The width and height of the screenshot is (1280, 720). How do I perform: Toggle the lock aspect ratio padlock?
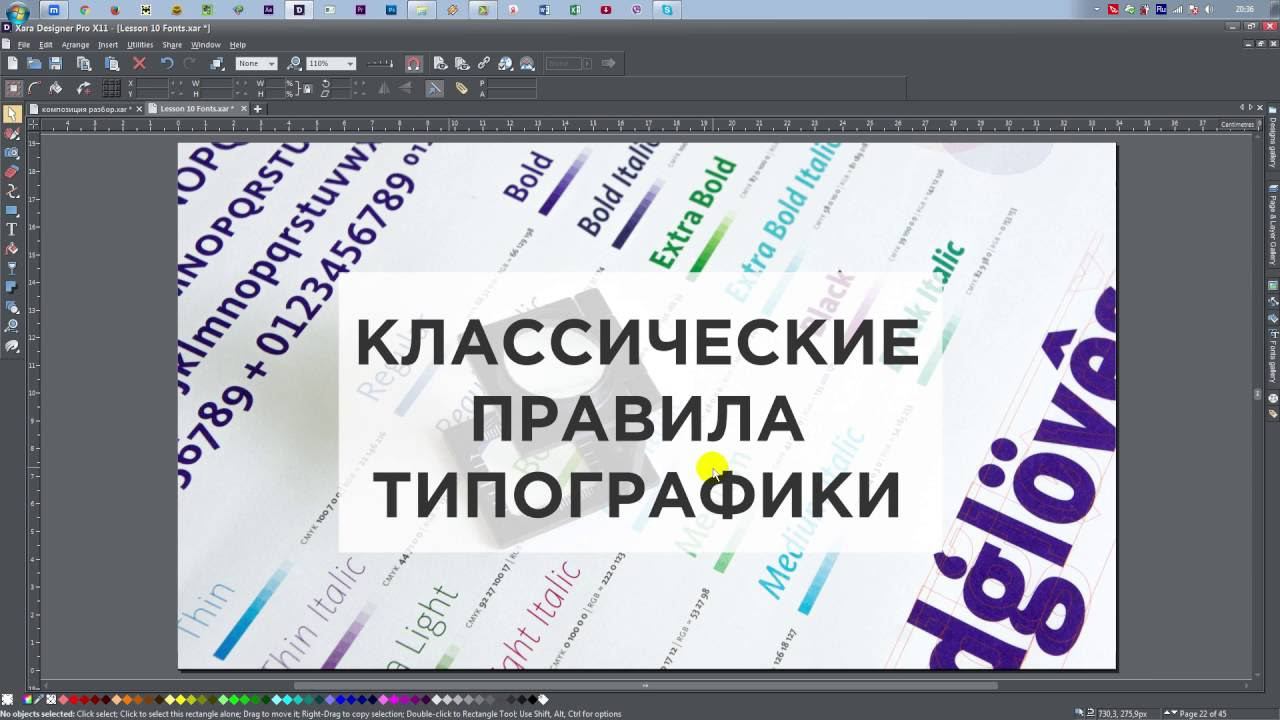[308, 88]
